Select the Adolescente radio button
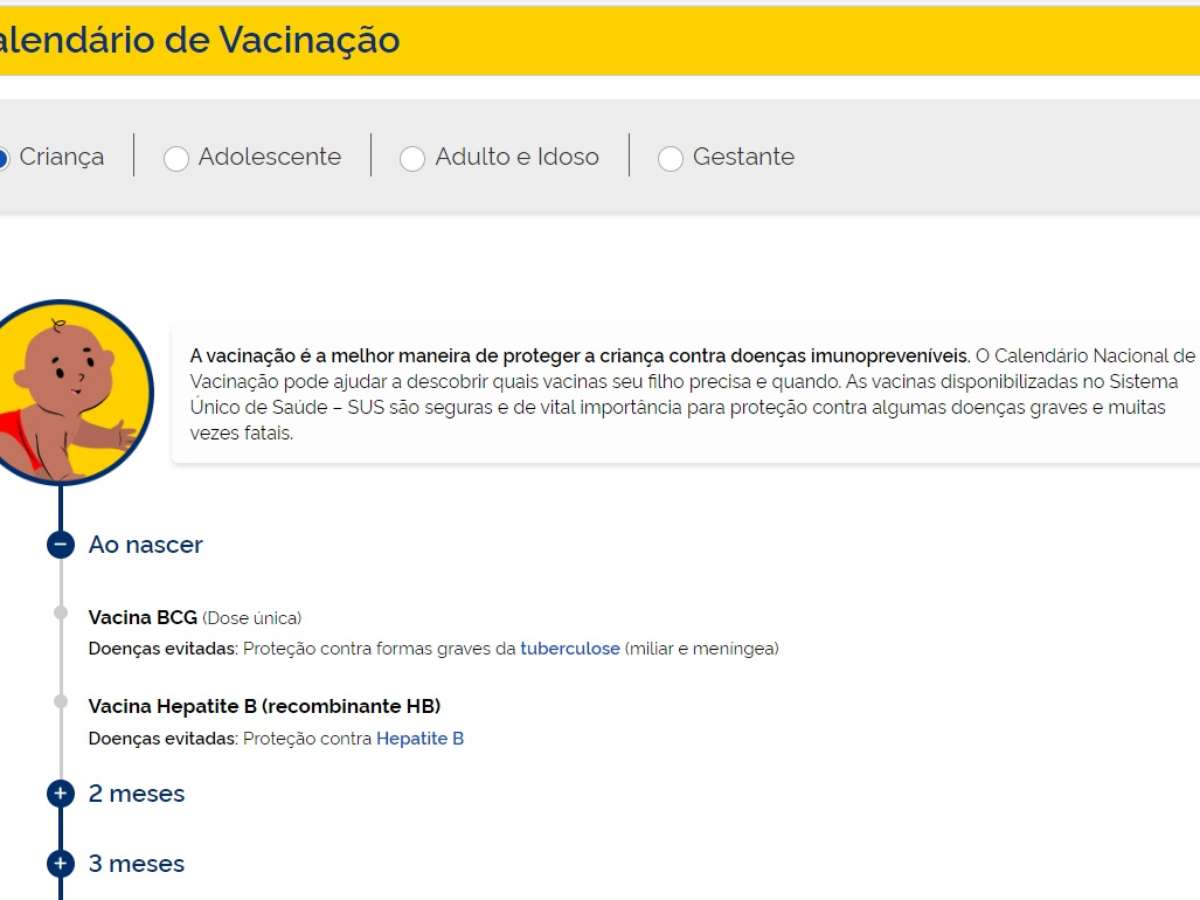1200x900 pixels. tap(176, 159)
